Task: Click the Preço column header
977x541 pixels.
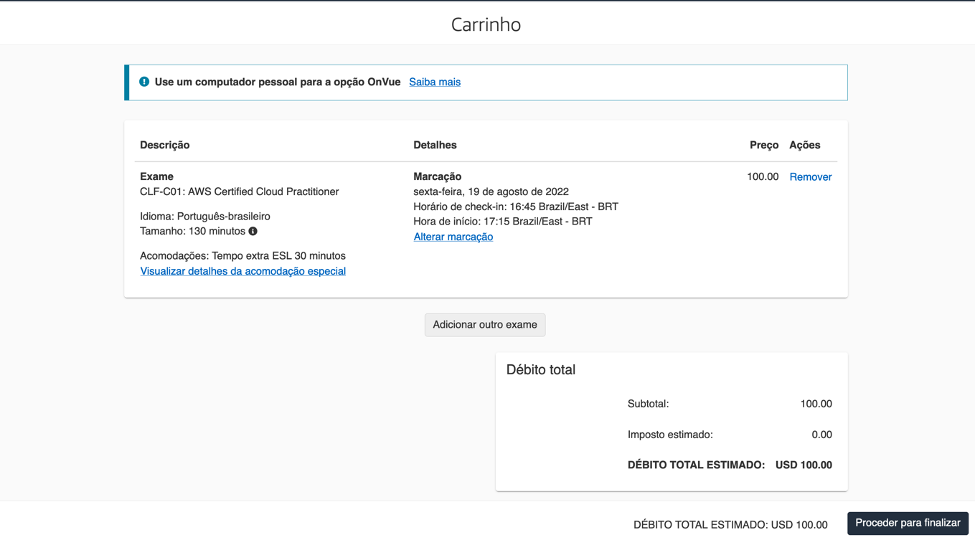Action: [x=764, y=145]
